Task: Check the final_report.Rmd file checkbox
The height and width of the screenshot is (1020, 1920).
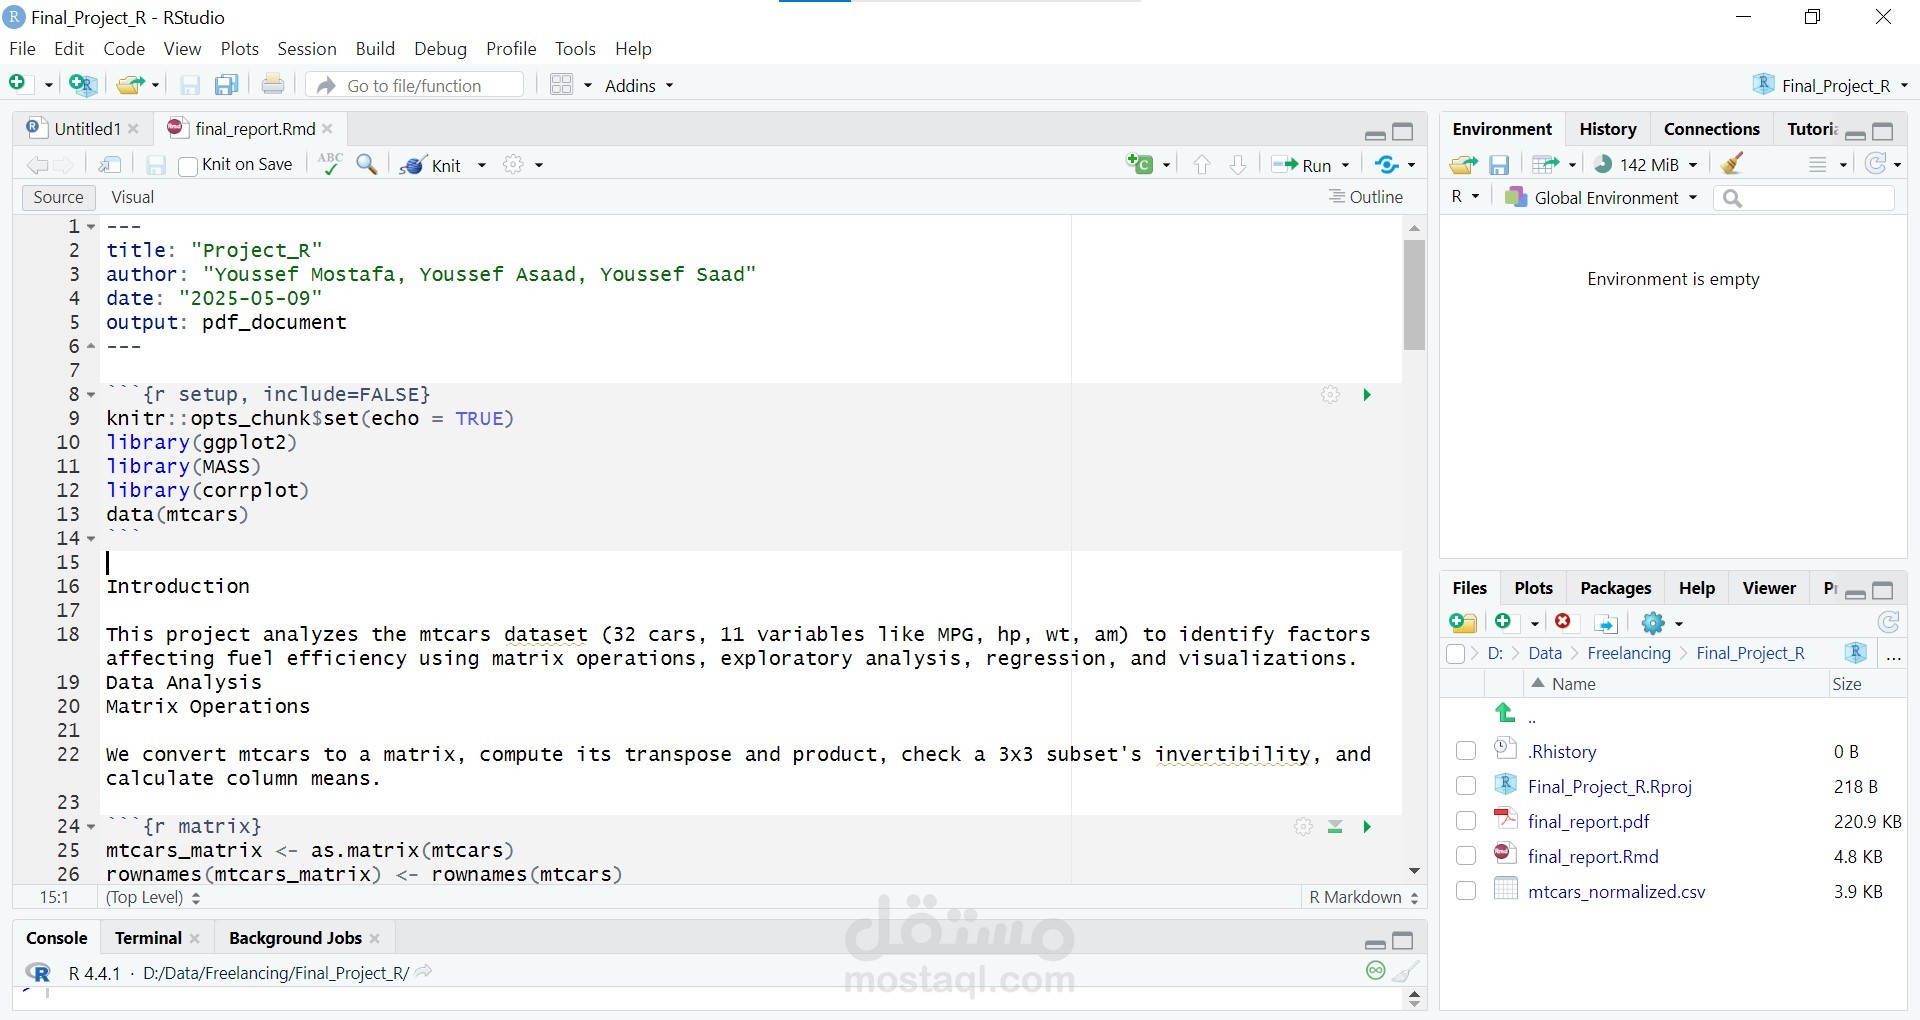Action: click(x=1466, y=856)
